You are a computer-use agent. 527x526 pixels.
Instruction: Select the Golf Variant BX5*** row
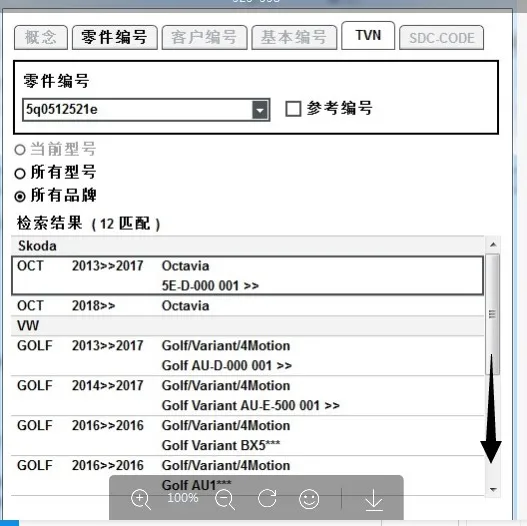click(x=247, y=436)
